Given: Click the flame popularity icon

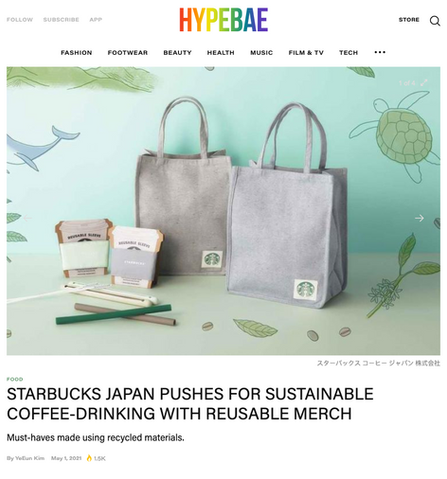Looking at the screenshot, I should click(x=89, y=458).
